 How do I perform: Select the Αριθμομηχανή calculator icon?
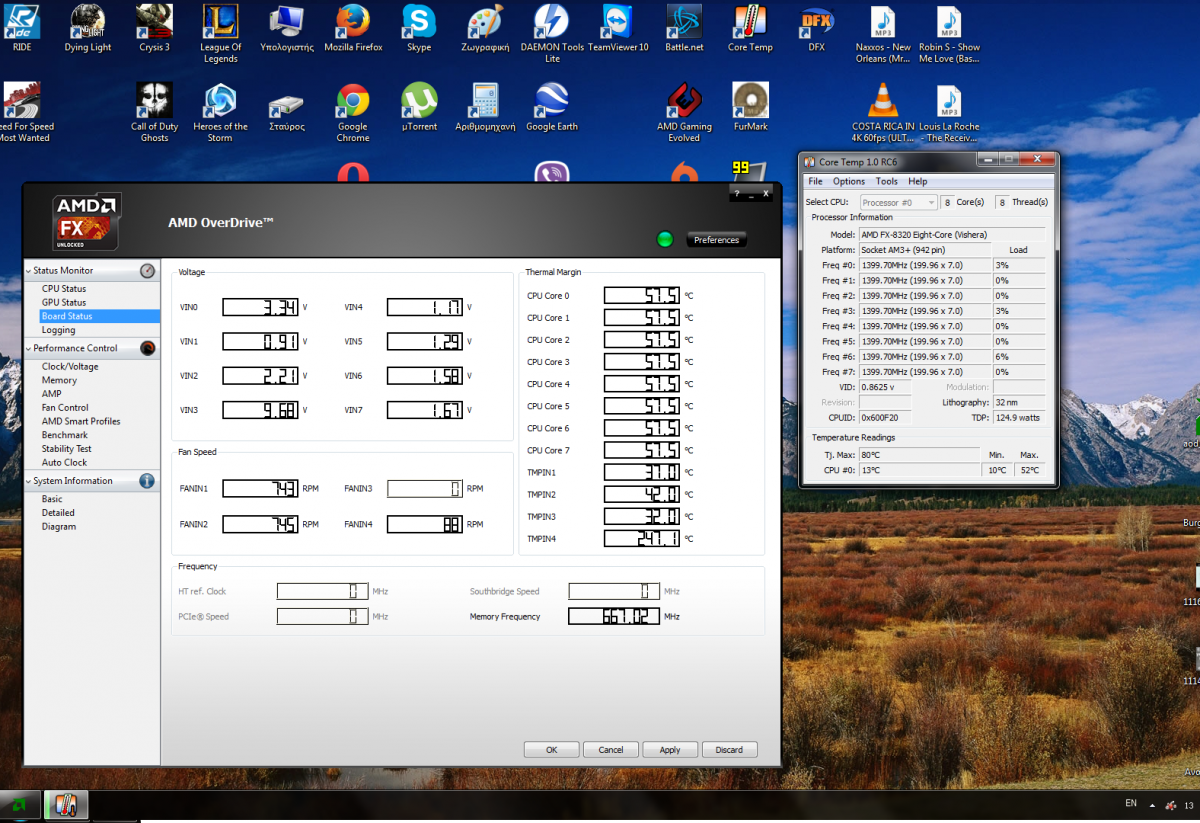(486, 108)
